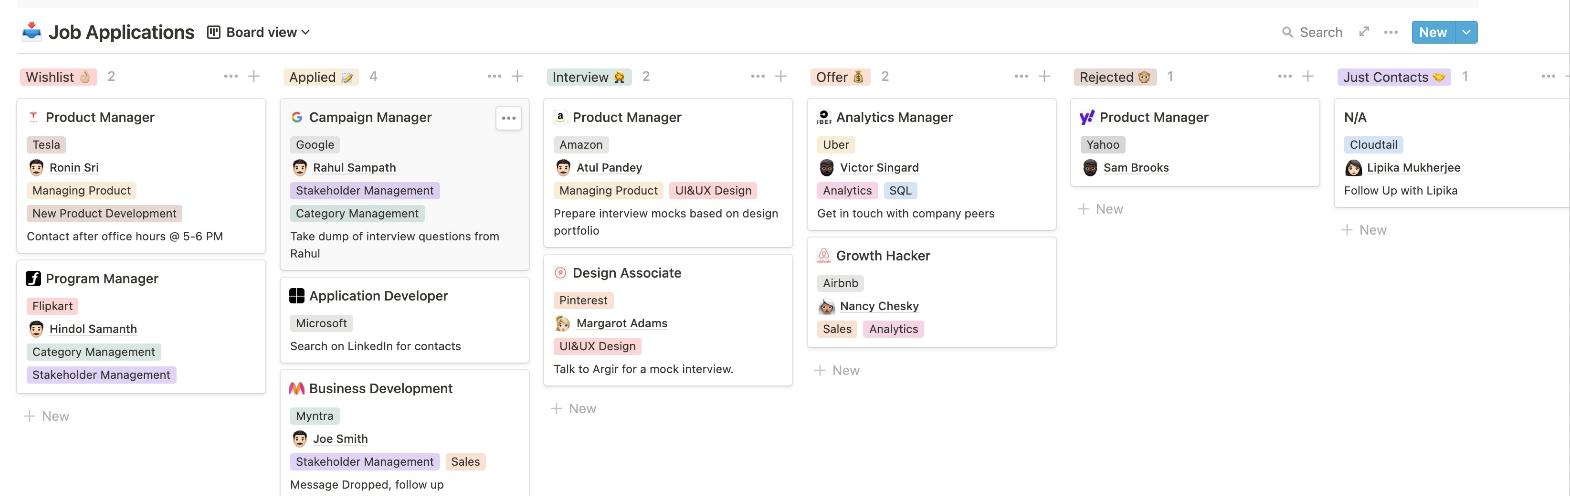This screenshot has width=1570, height=496.
Task: Add card with Applied column plus icon
Action: (518, 76)
